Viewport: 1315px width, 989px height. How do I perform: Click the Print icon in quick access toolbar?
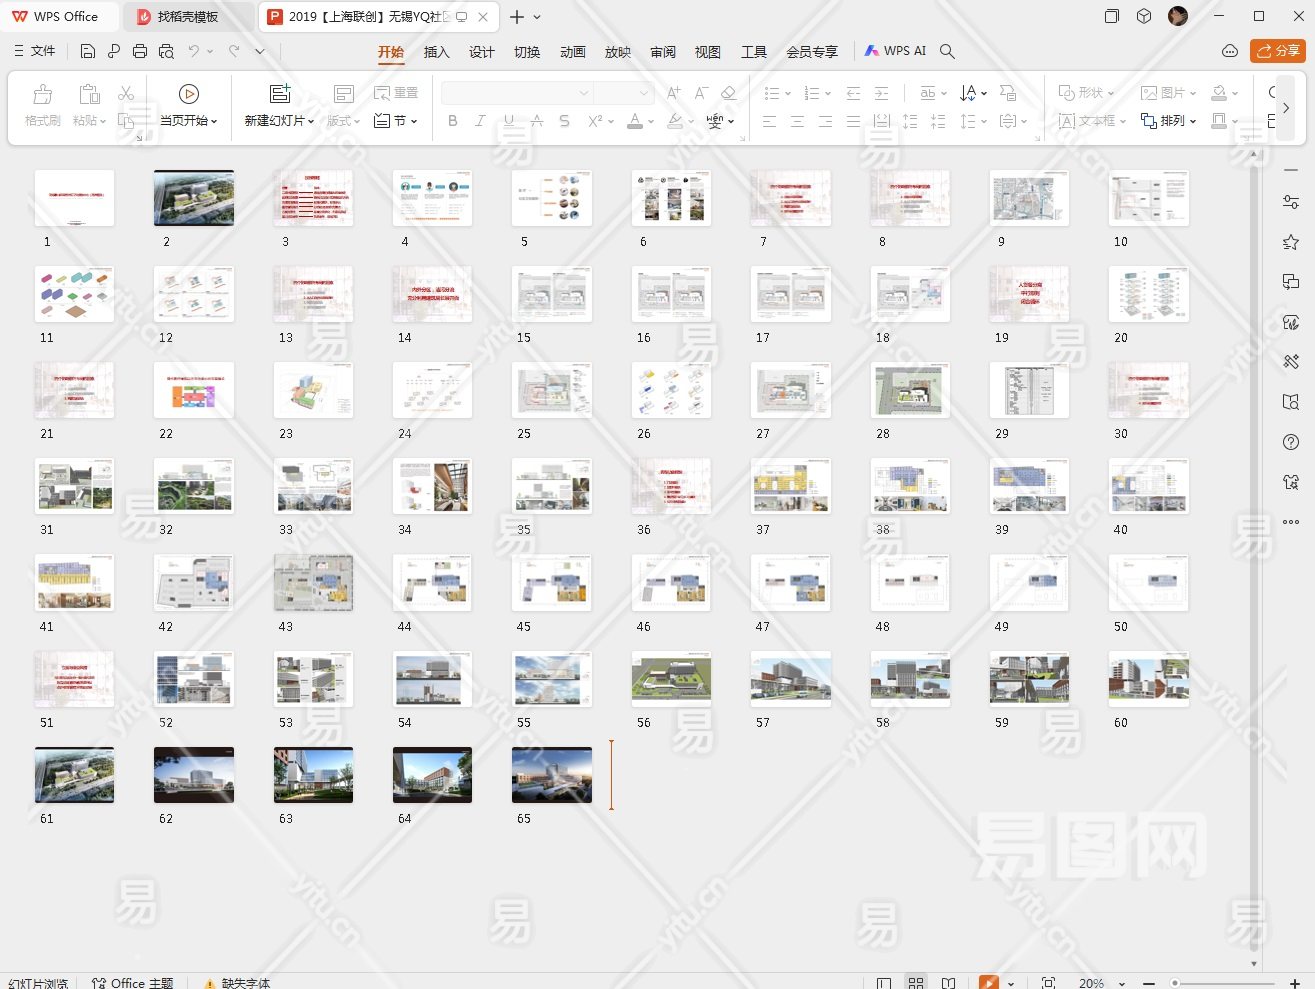140,51
